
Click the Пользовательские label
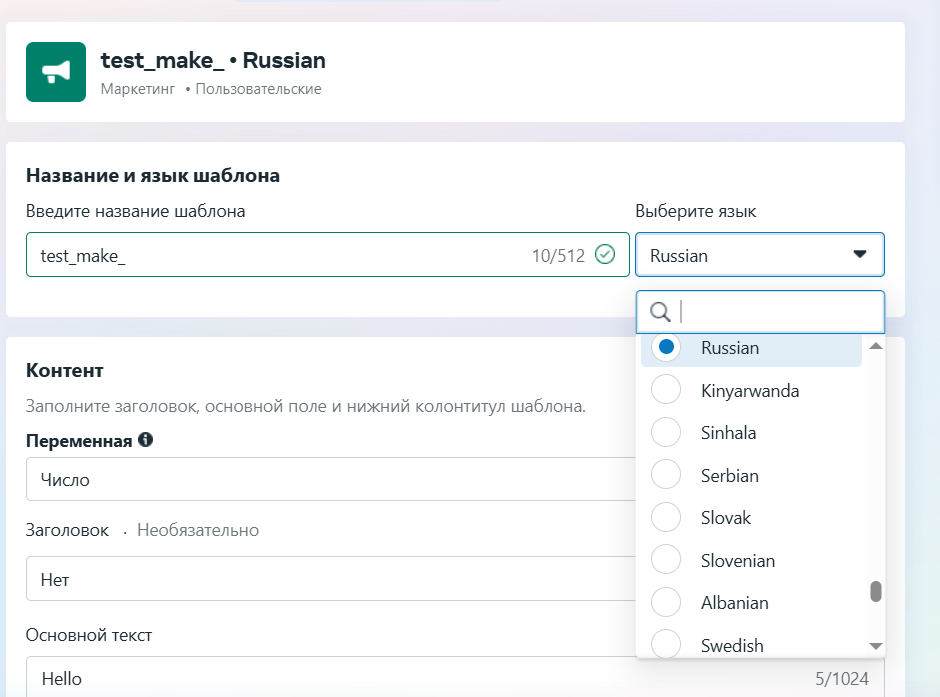coord(258,89)
